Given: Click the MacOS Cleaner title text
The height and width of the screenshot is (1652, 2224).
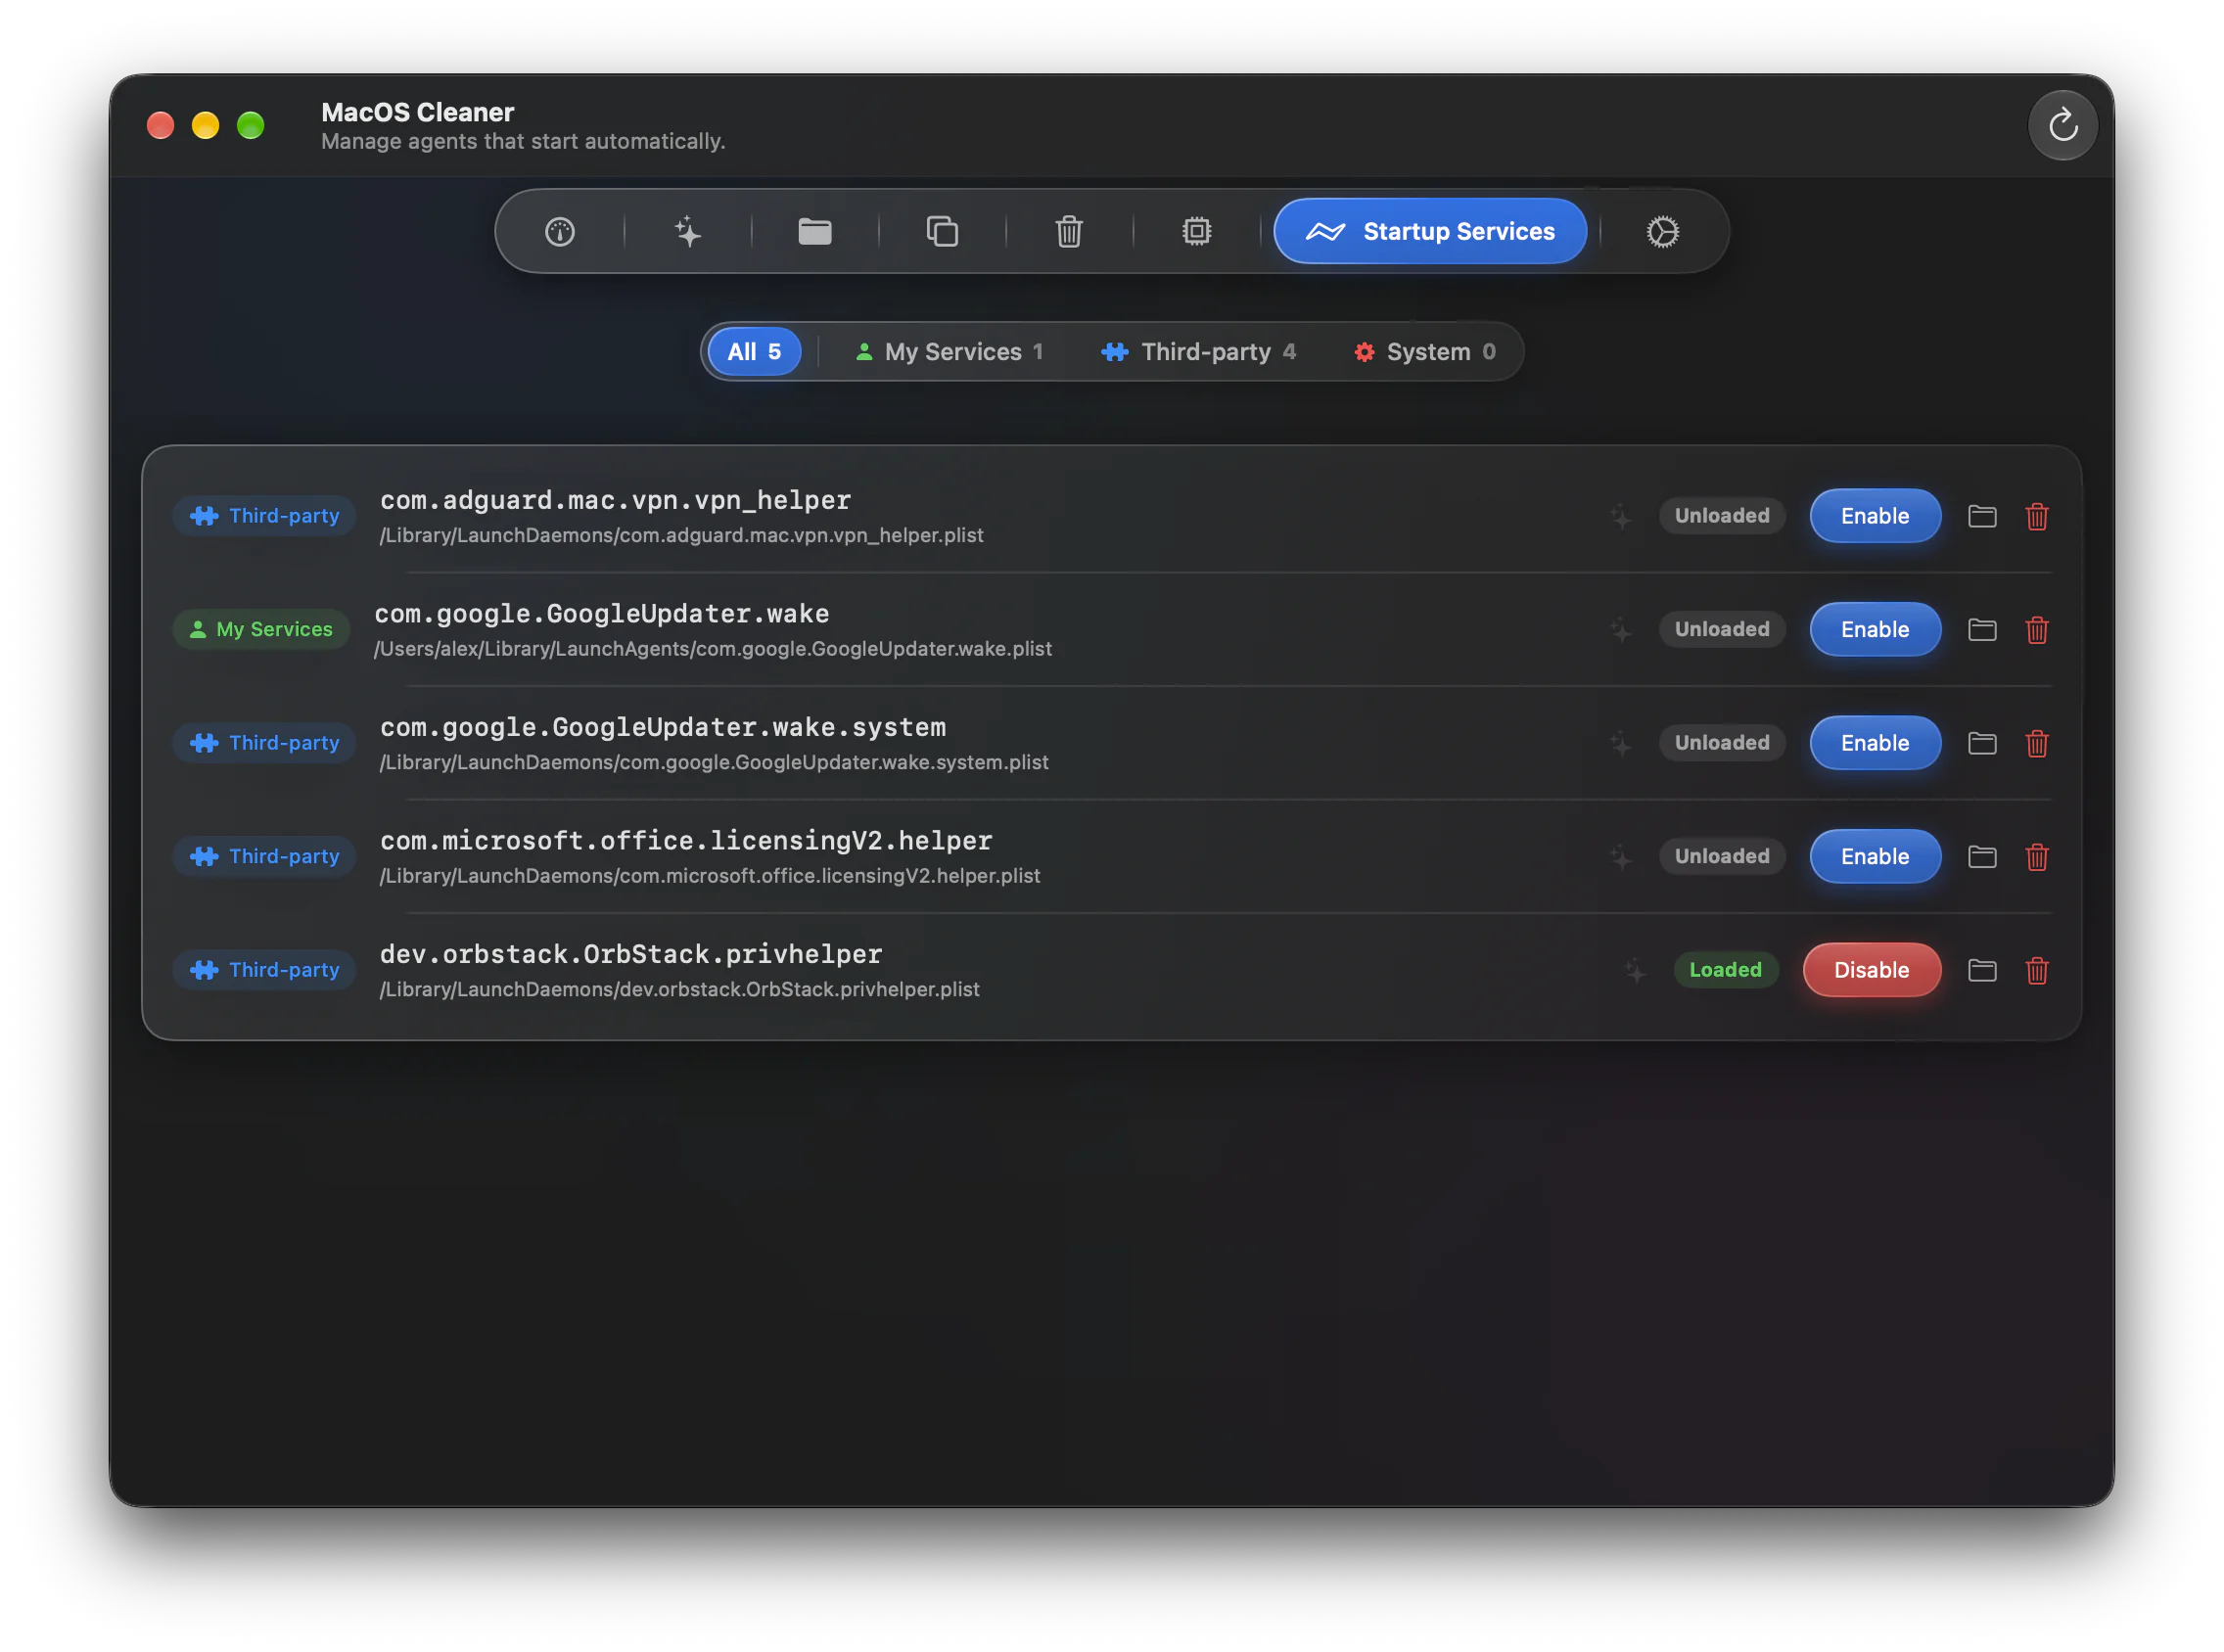Looking at the screenshot, I should pyautogui.click(x=417, y=112).
